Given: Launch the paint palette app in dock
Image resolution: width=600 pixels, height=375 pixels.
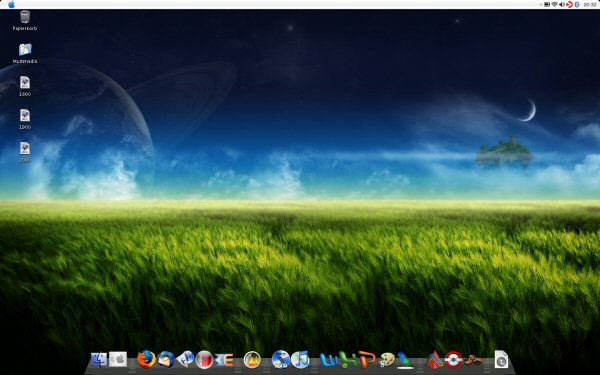Looking at the screenshot, I should coord(386,360).
